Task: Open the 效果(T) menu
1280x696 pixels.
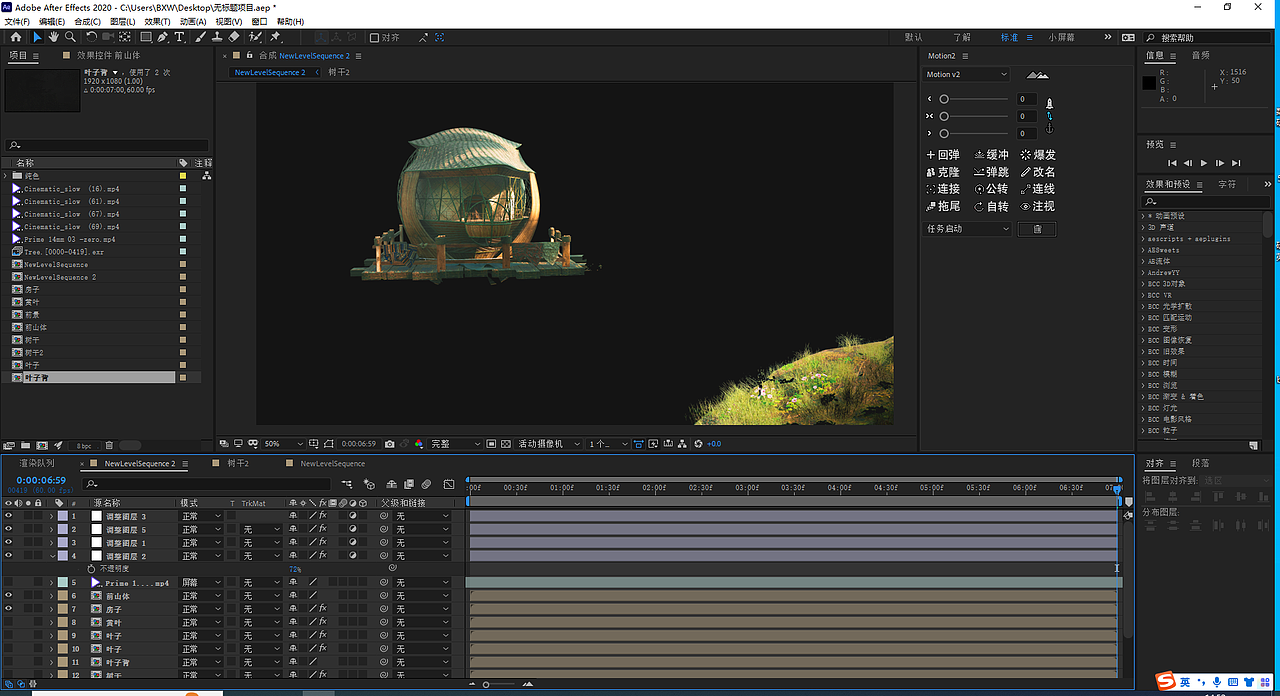Action: [157, 21]
